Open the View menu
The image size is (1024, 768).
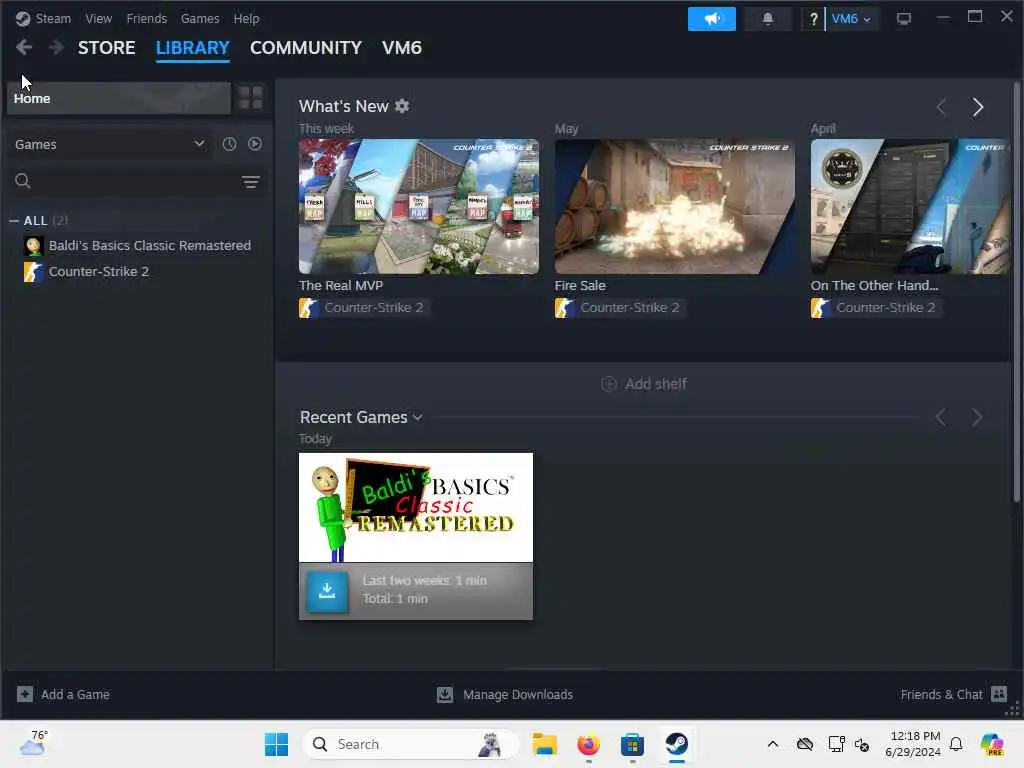tap(99, 18)
